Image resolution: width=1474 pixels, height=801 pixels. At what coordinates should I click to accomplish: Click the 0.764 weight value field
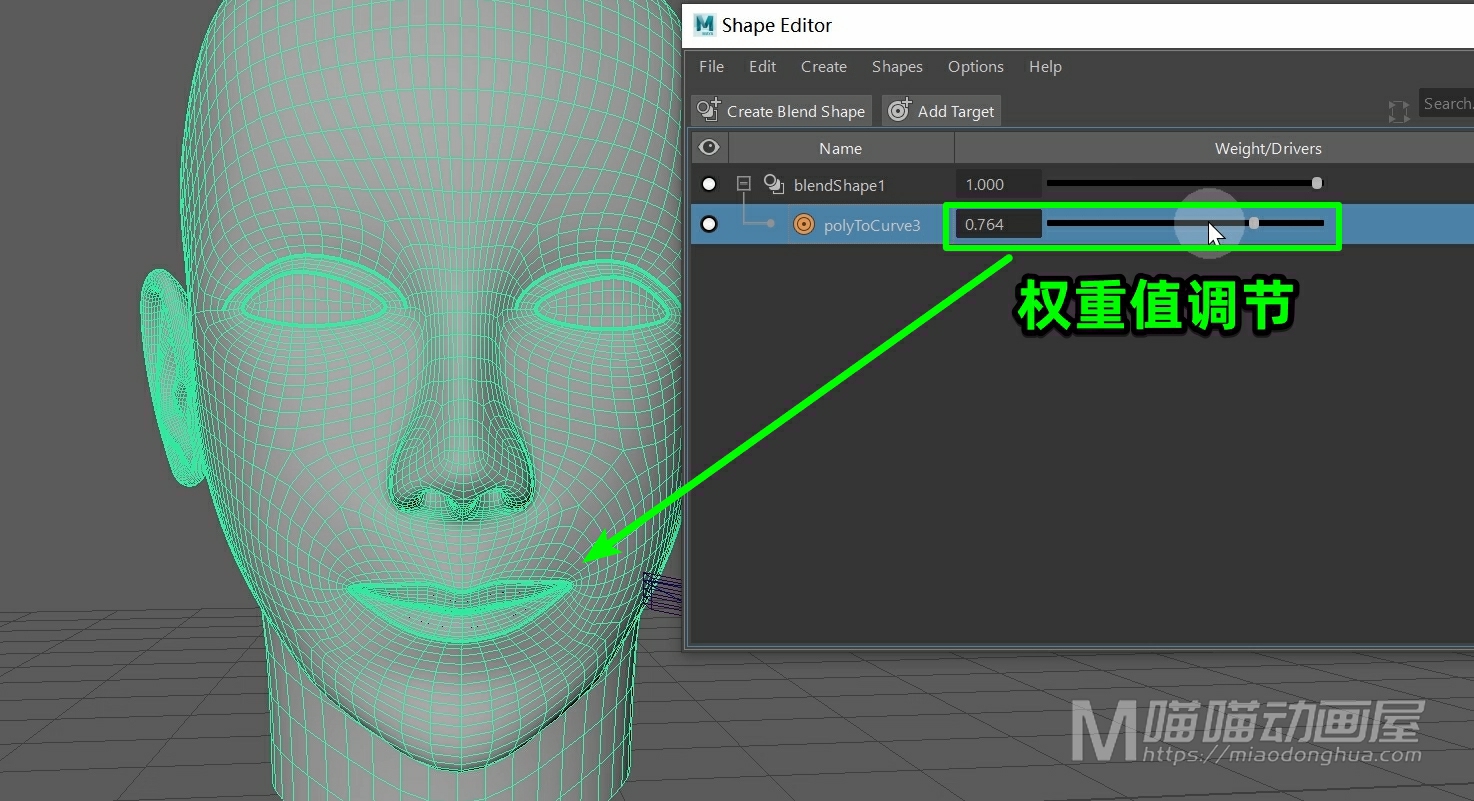997,225
